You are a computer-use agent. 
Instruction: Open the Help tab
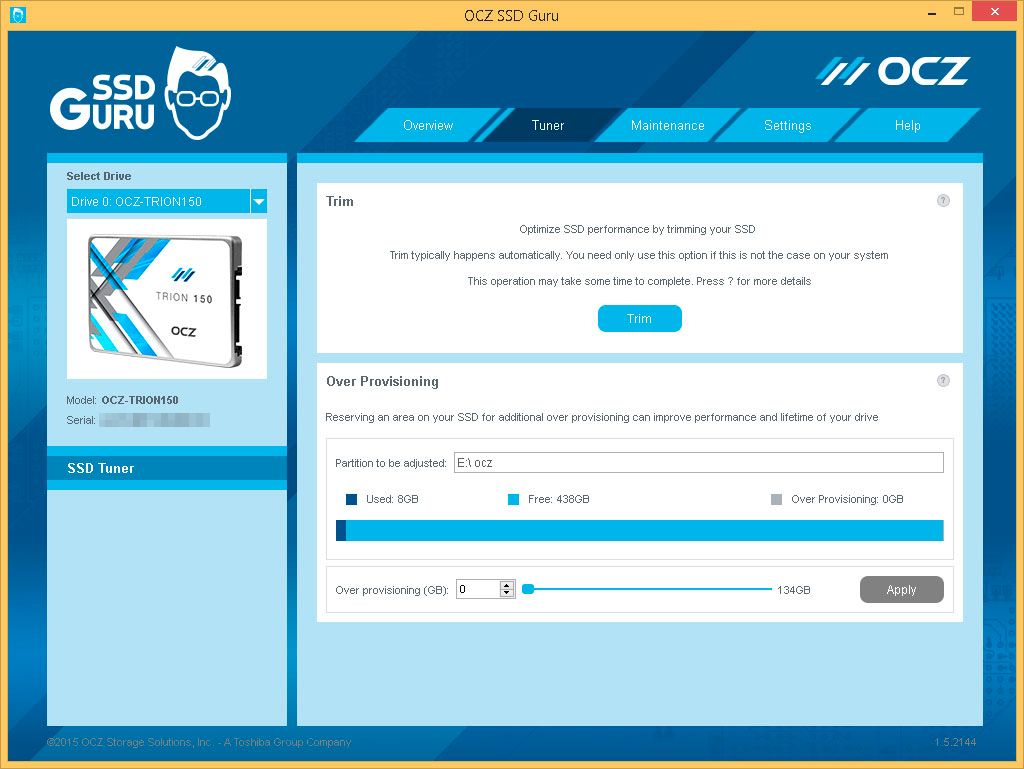pyautogui.click(x=907, y=125)
